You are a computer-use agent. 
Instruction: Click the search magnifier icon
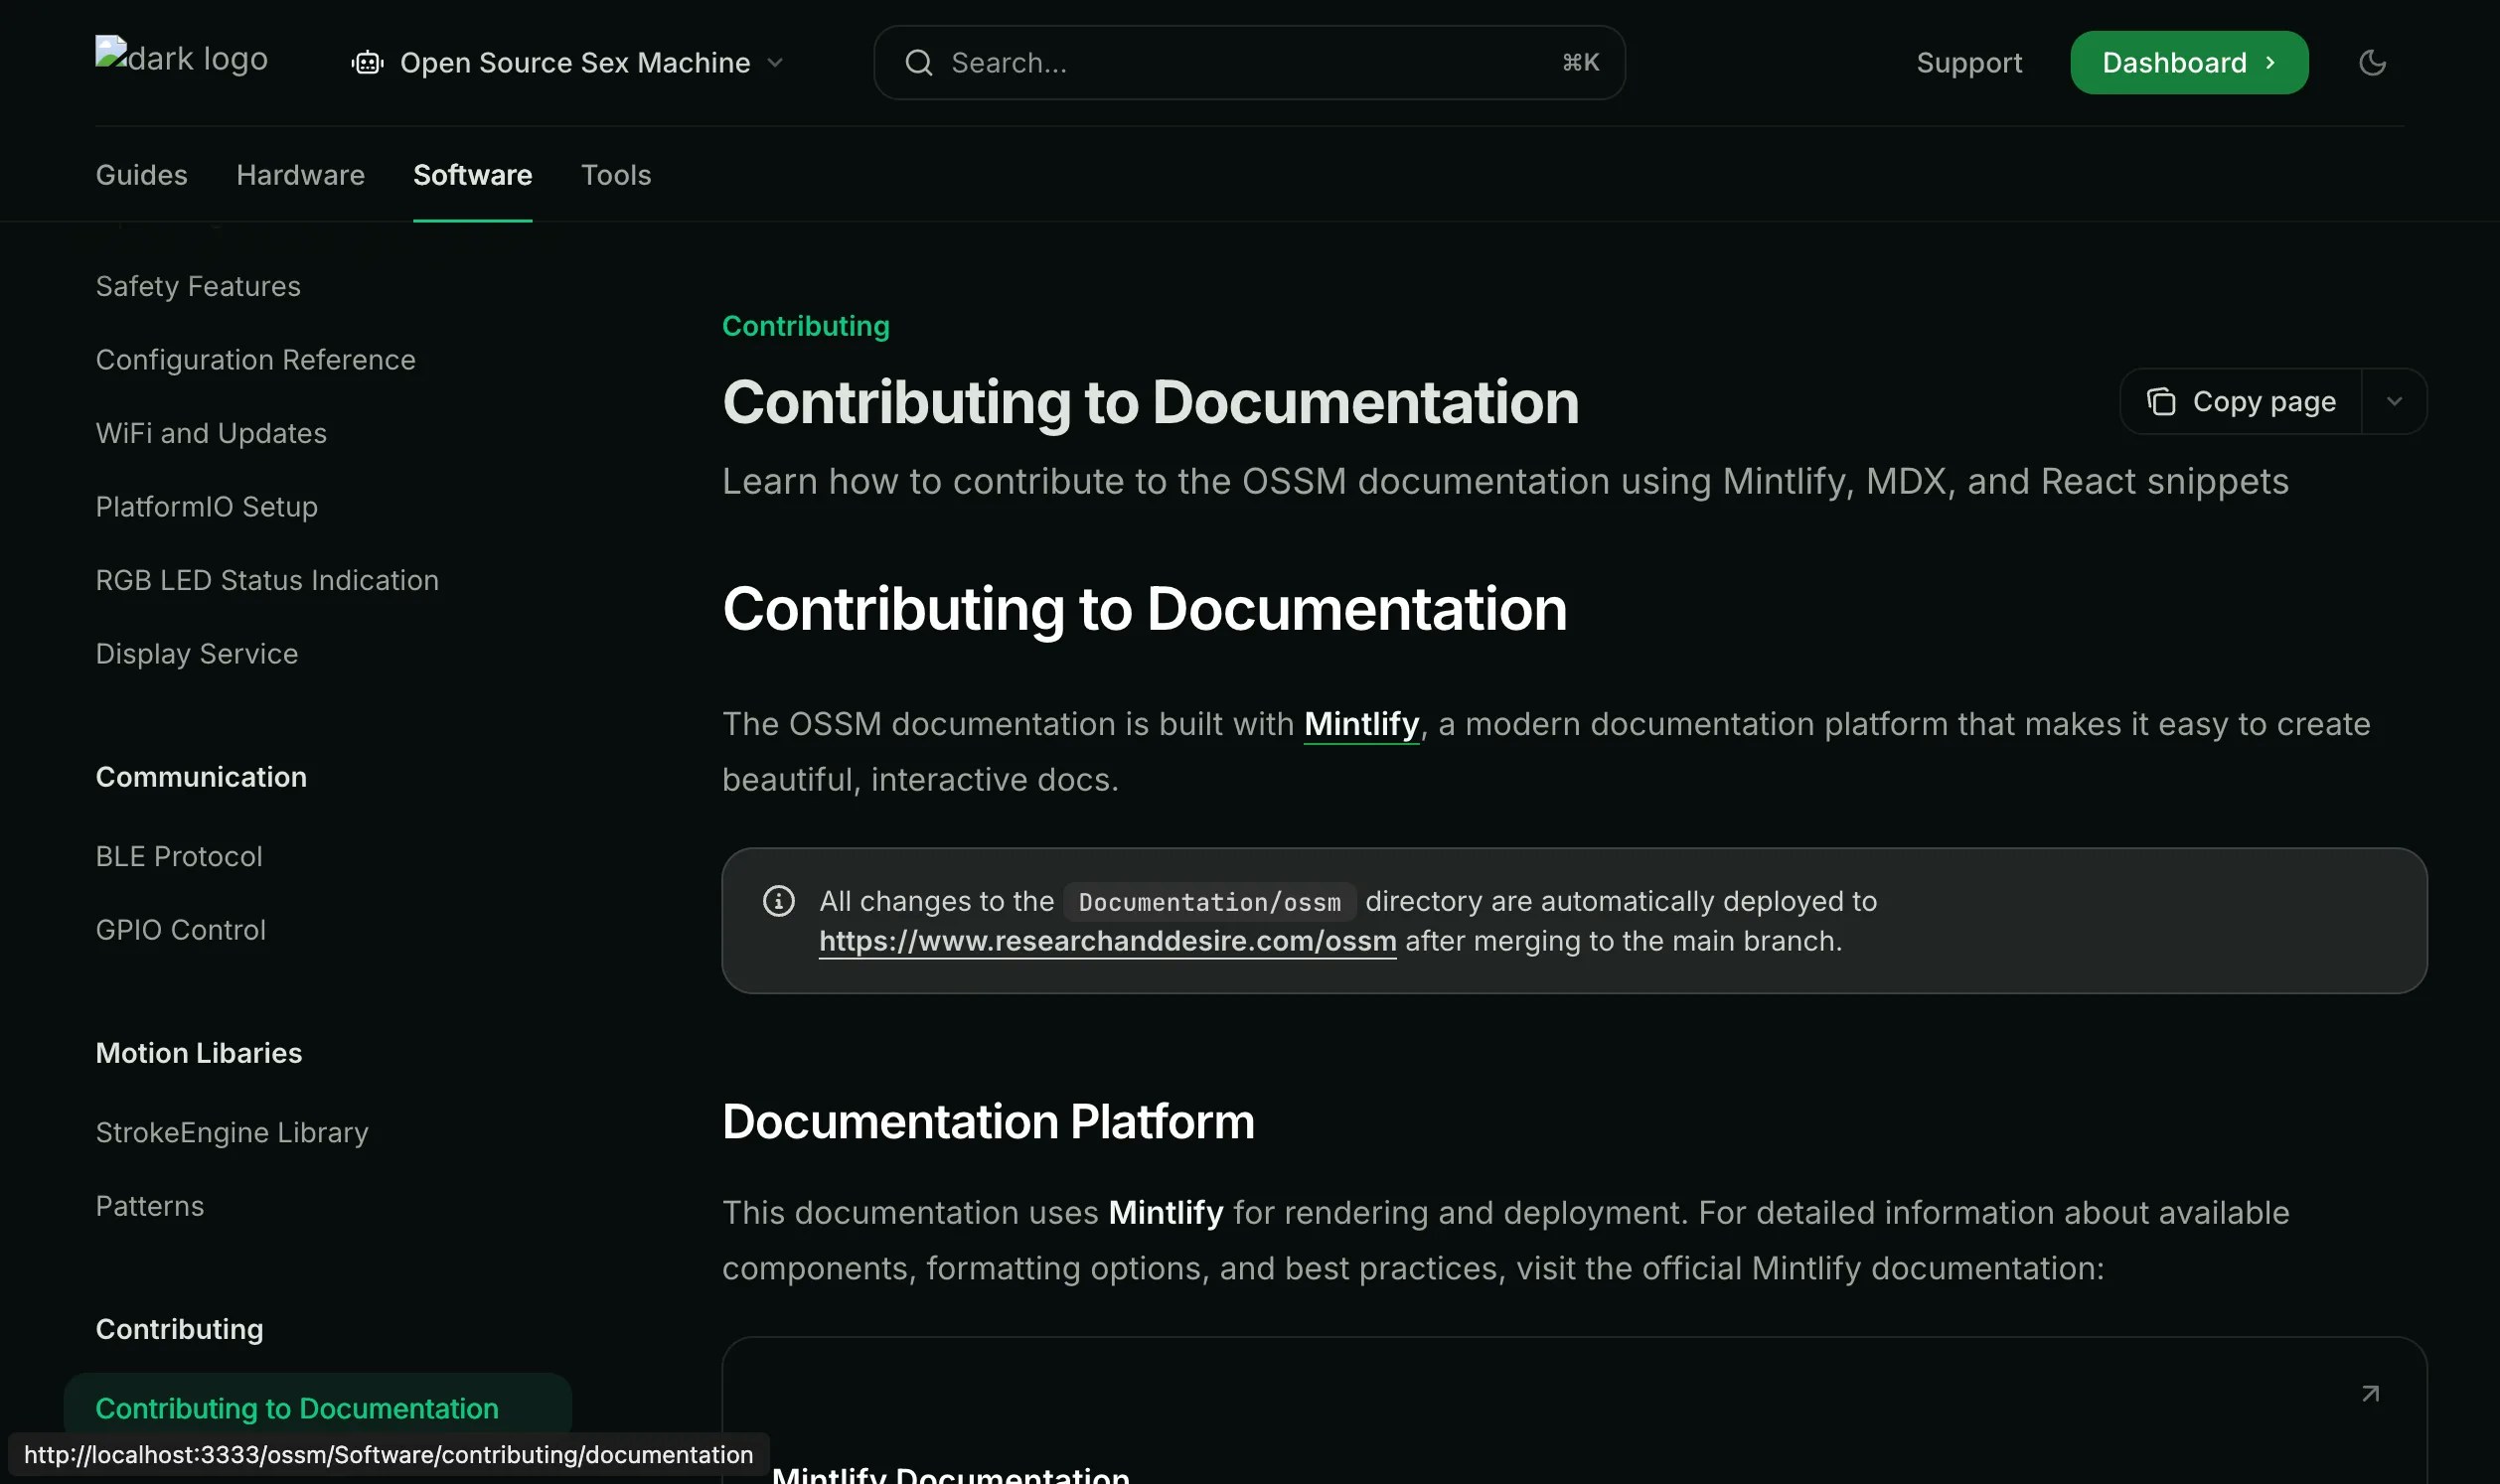(919, 62)
